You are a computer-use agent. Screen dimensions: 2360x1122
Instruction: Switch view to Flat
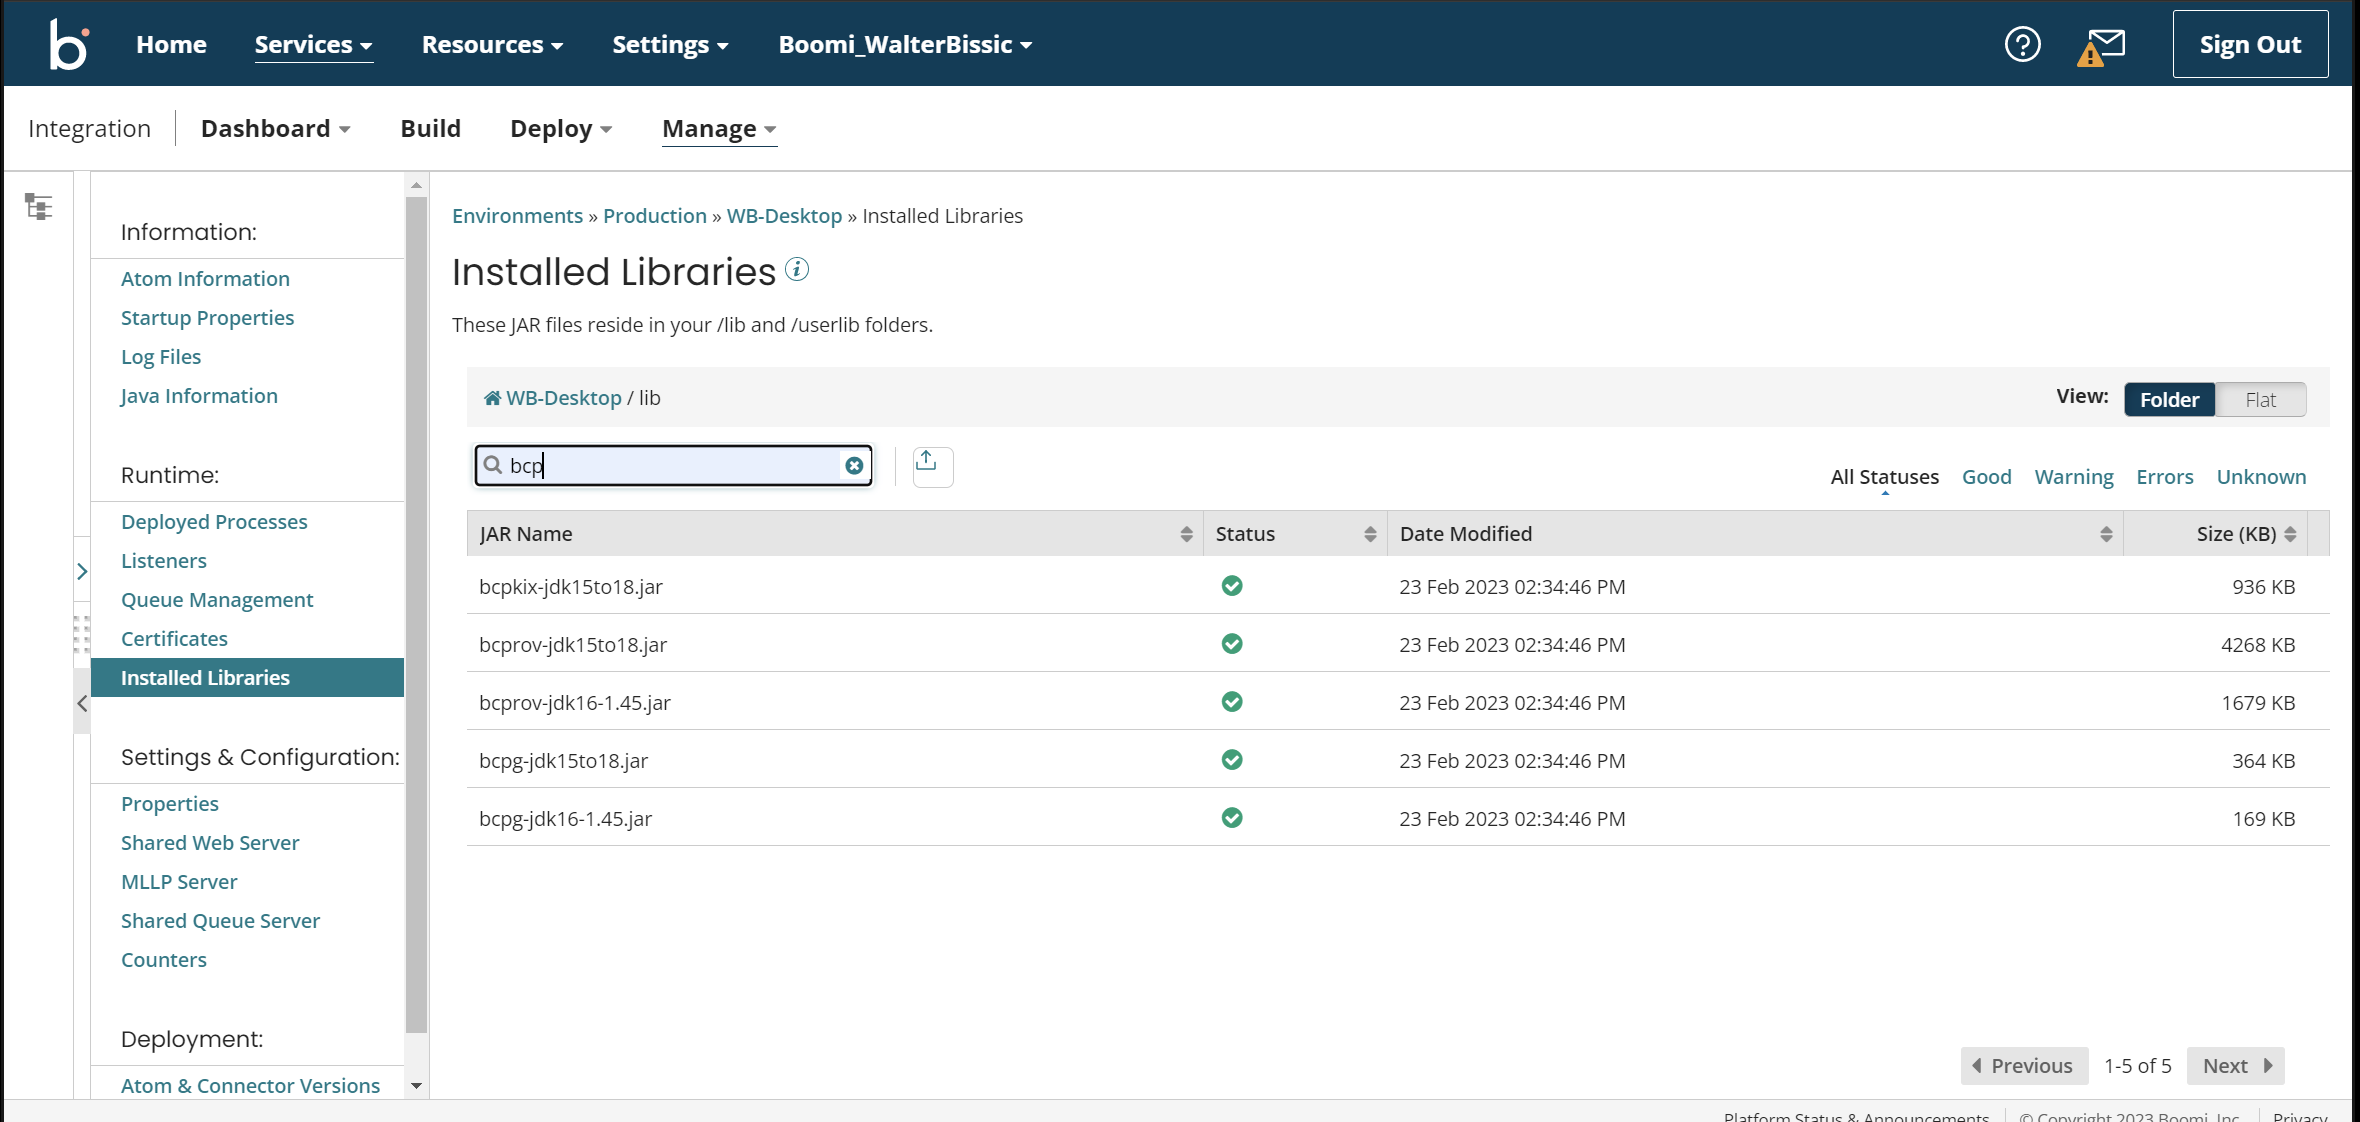pos(2260,400)
